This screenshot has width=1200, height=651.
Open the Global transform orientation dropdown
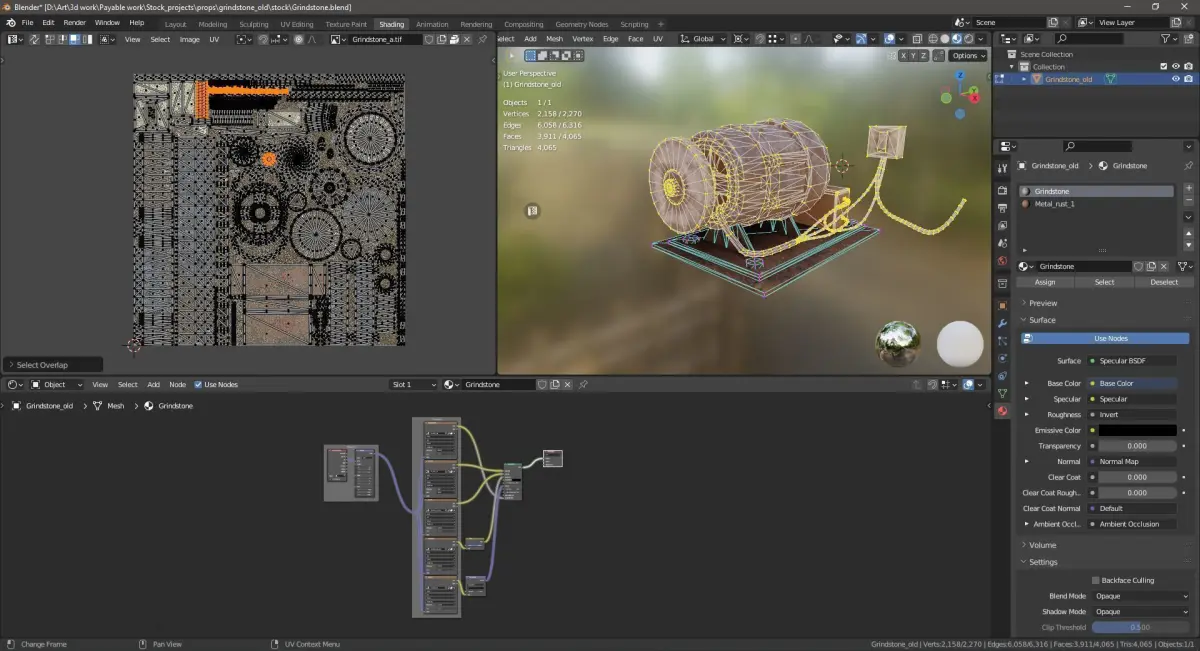(x=704, y=39)
